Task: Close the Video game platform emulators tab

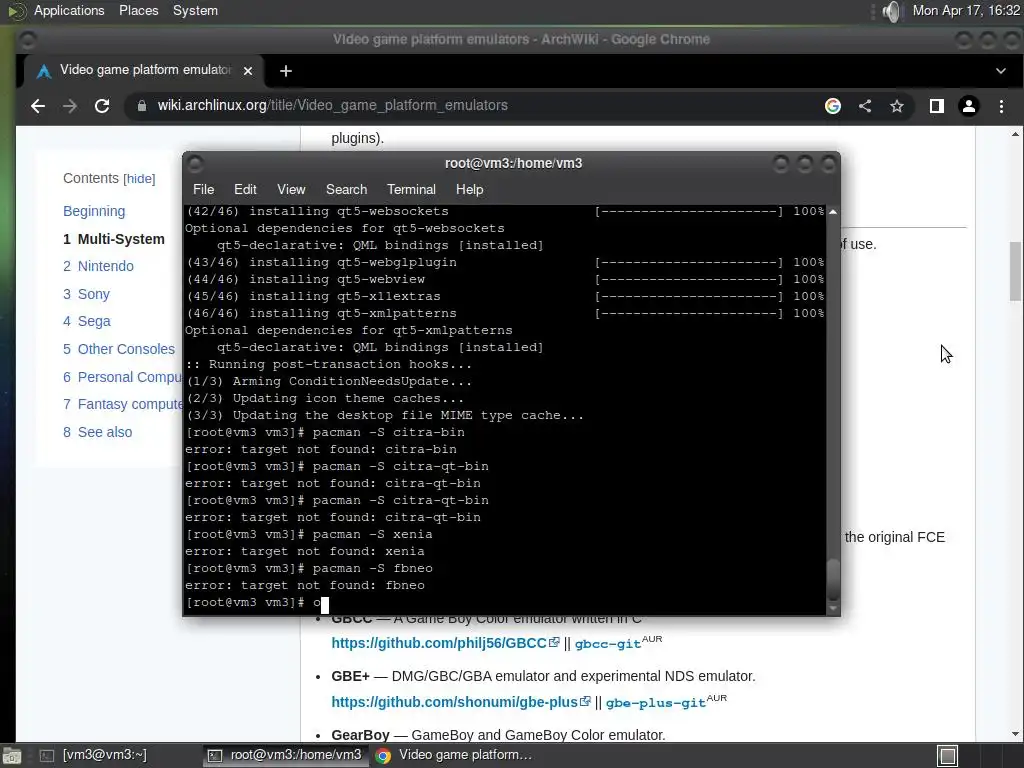Action: pyautogui.click(x=248, y=71)
